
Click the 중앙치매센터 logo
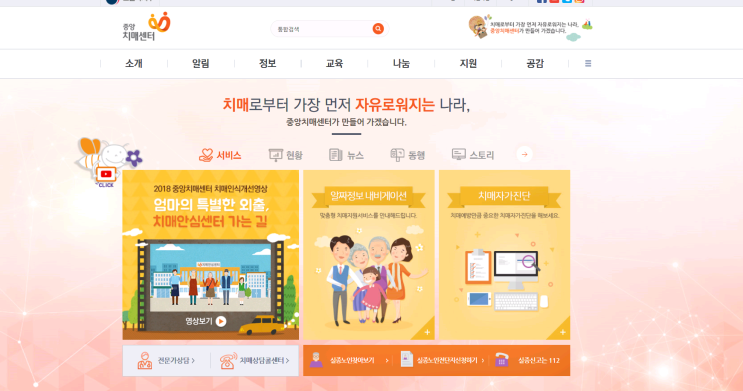(x=146, y=27)
